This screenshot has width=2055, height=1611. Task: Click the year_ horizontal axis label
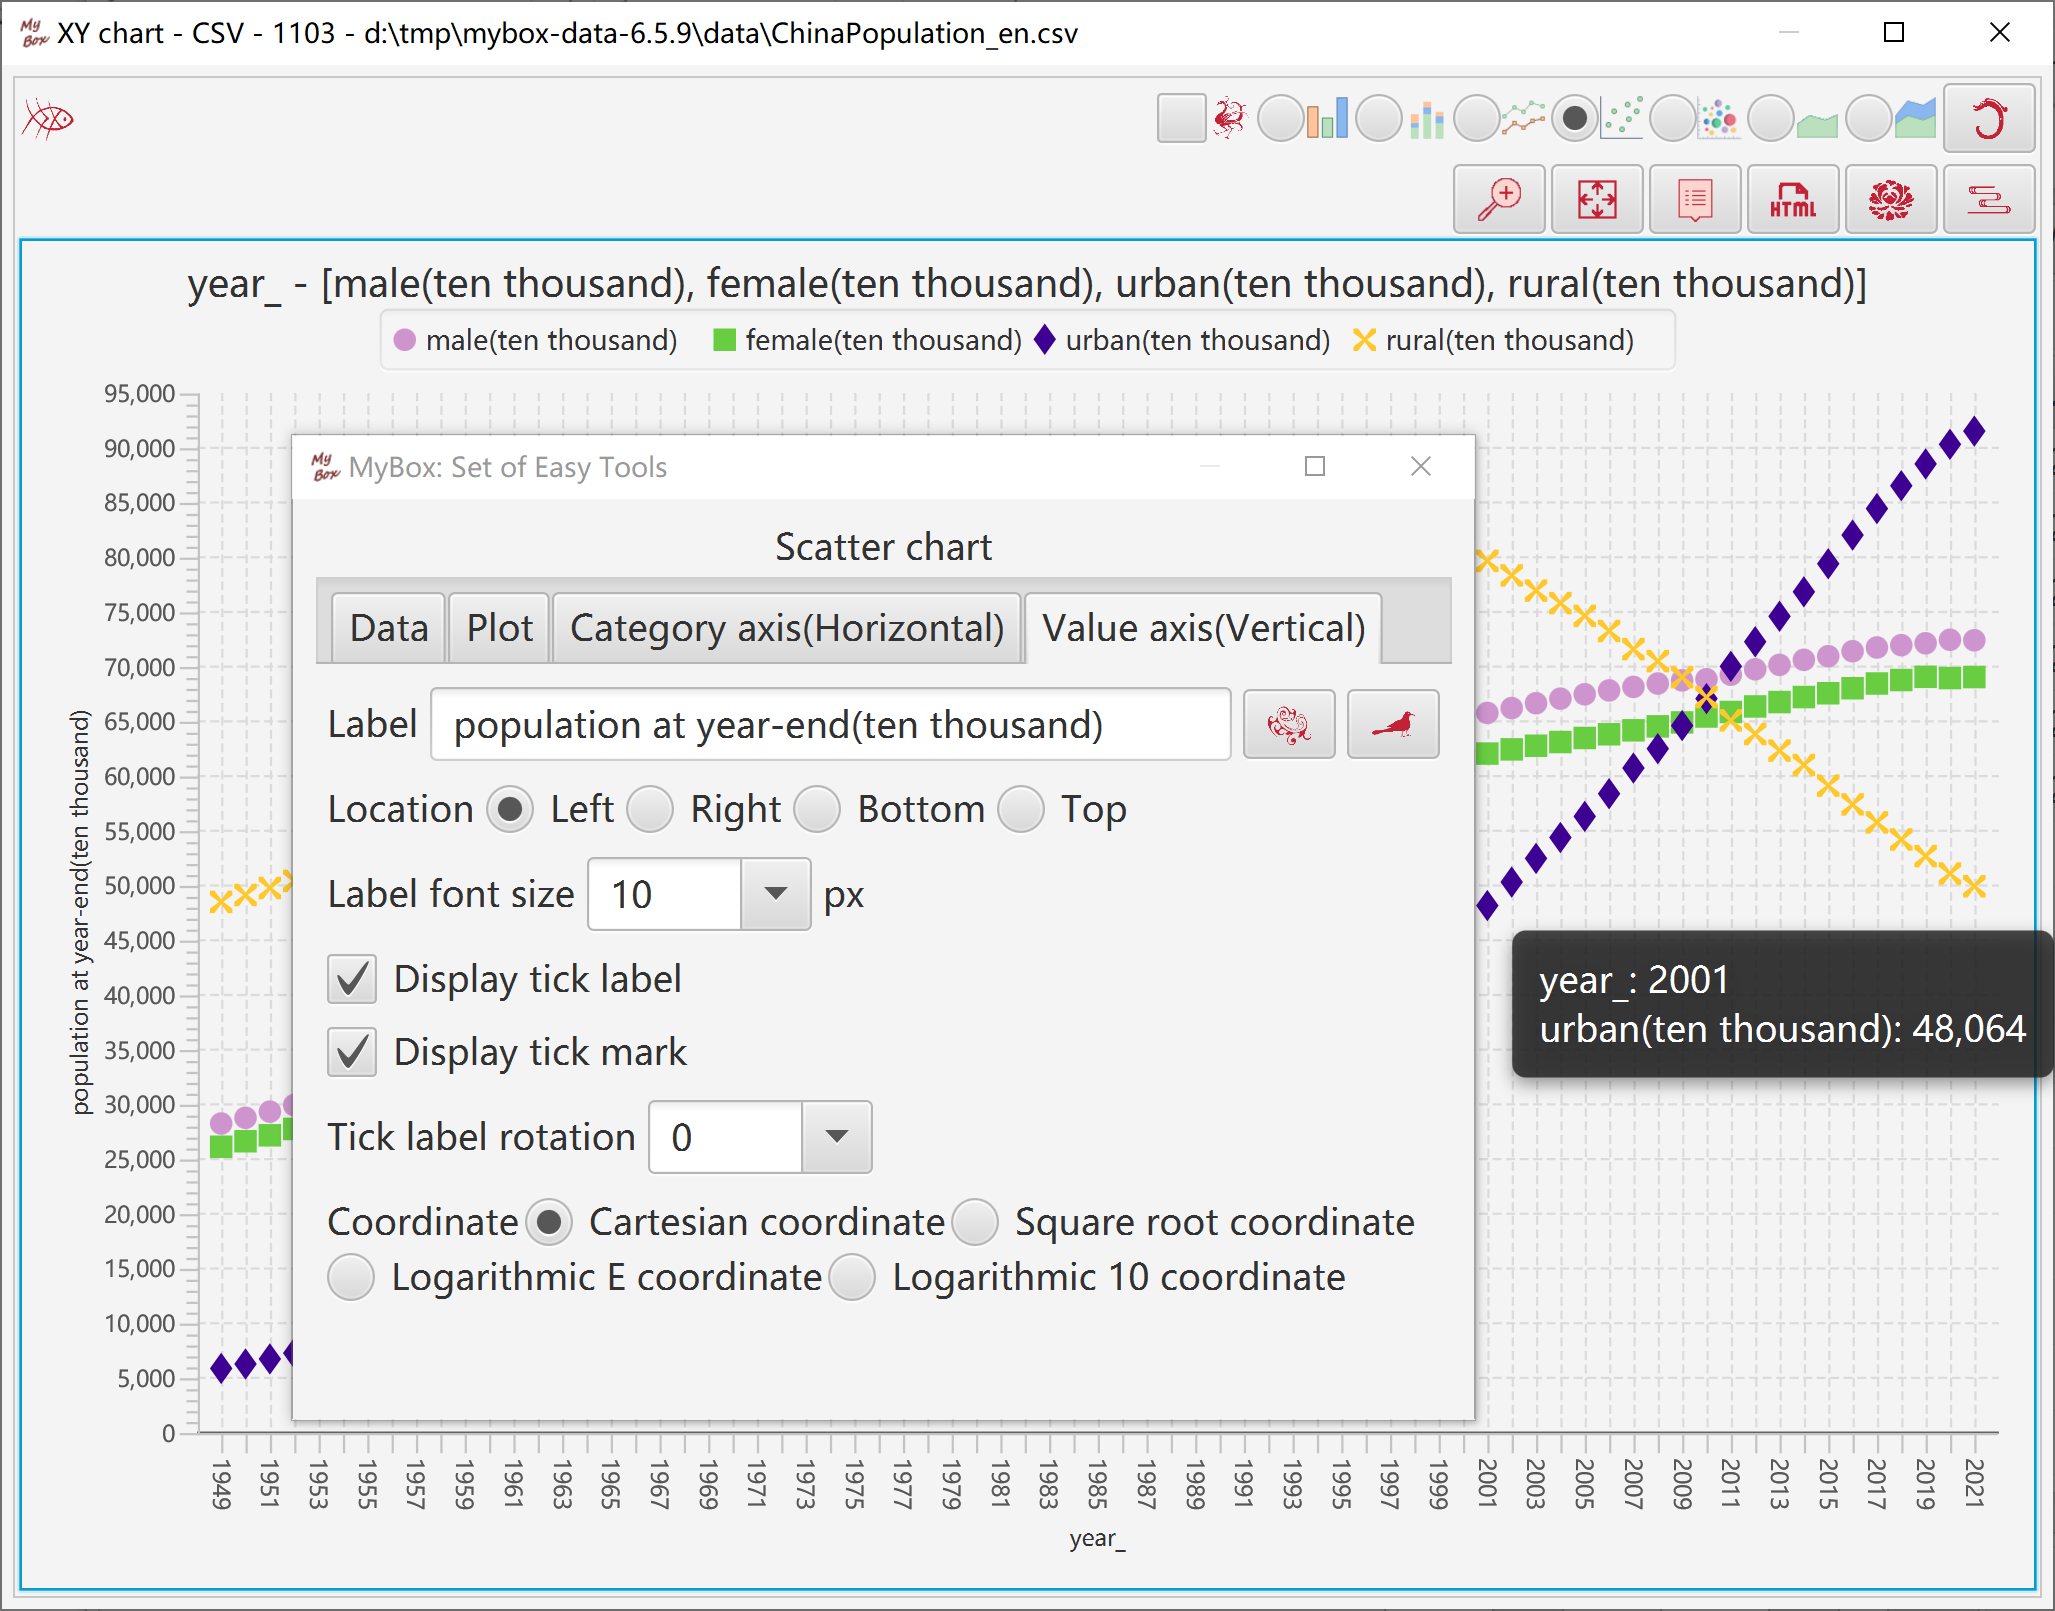click(1097, 1538)
